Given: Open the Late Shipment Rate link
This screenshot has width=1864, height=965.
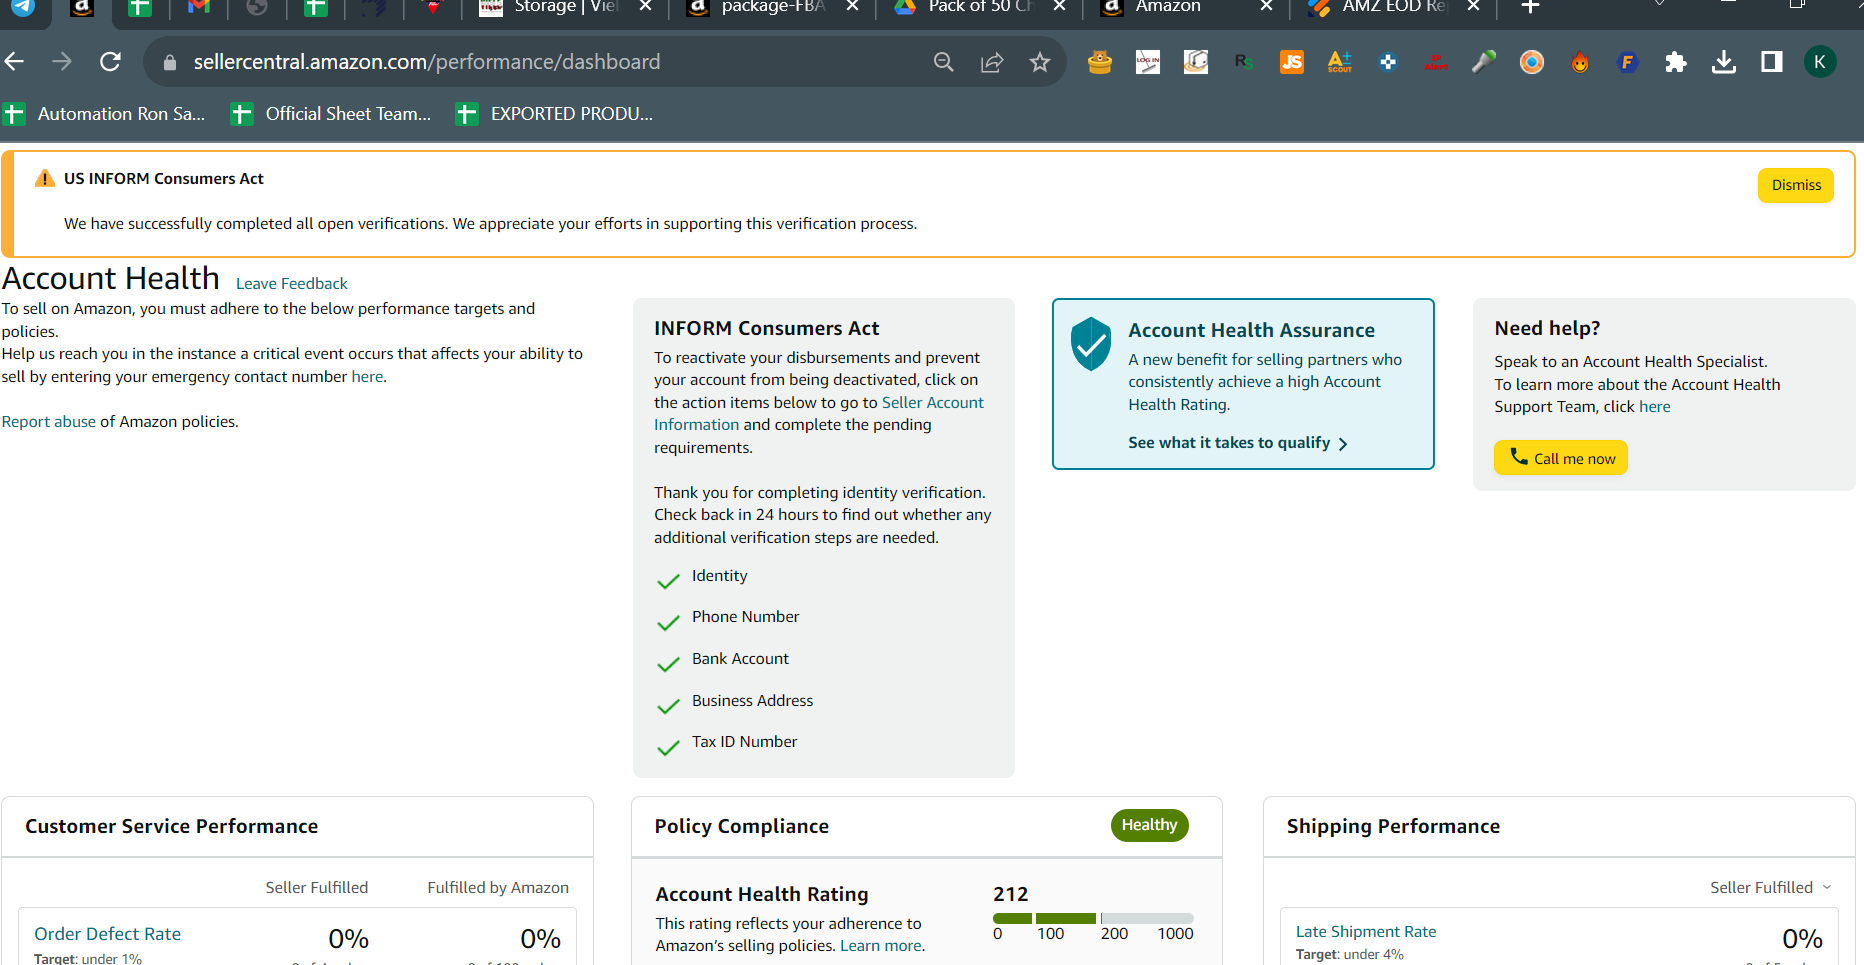Looking at the screenshot, I should (1366, 932).
